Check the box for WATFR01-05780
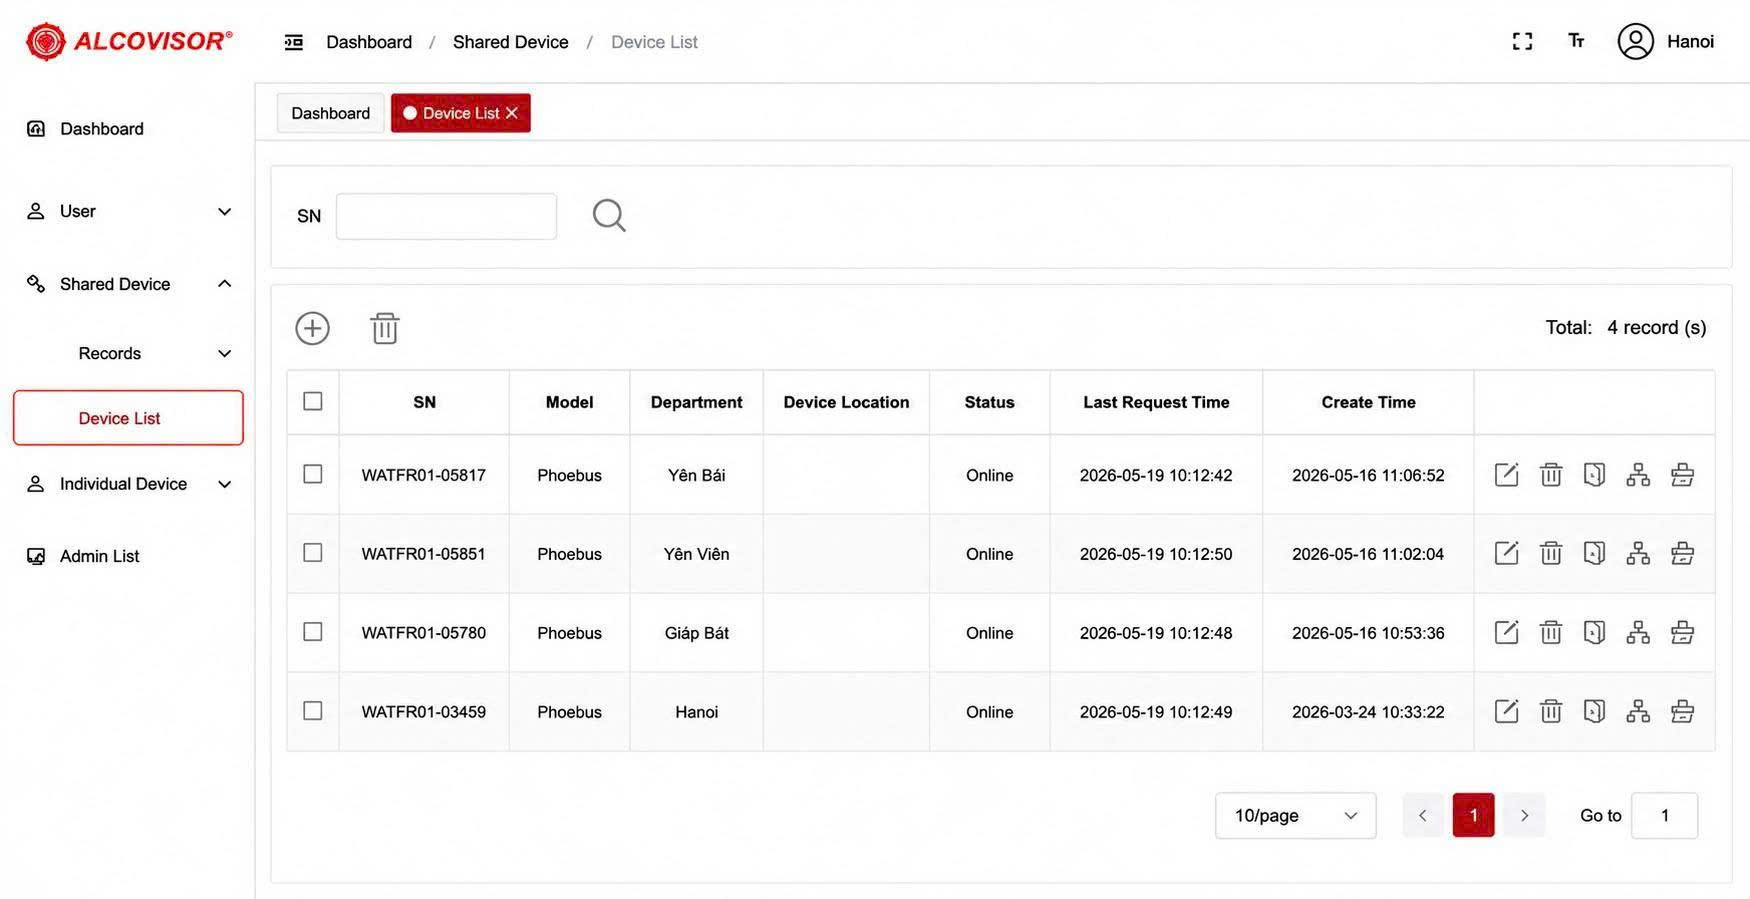This screenshot has height=899, width=1750. tap(313, 632)
